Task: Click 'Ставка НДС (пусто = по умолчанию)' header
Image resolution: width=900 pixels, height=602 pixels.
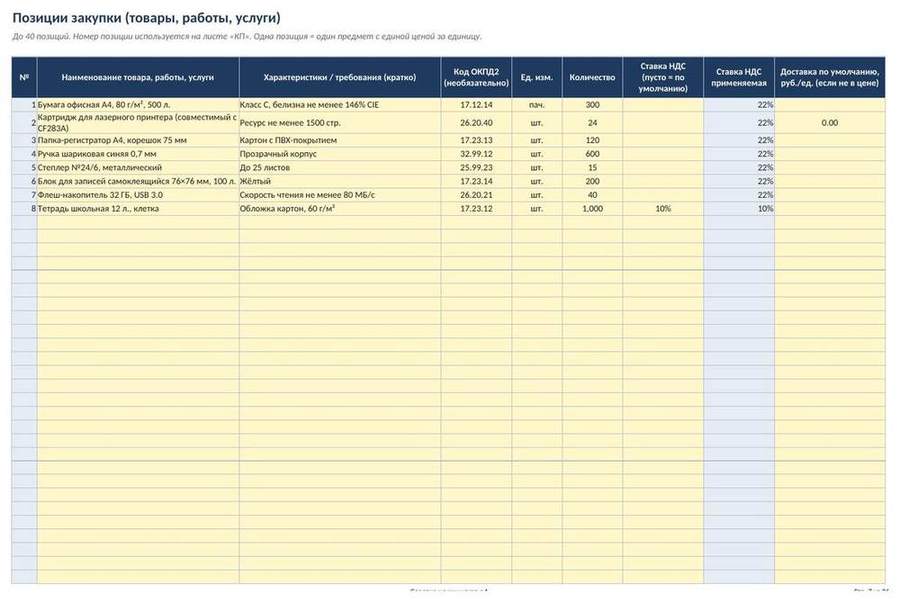Action: point(663,77)
